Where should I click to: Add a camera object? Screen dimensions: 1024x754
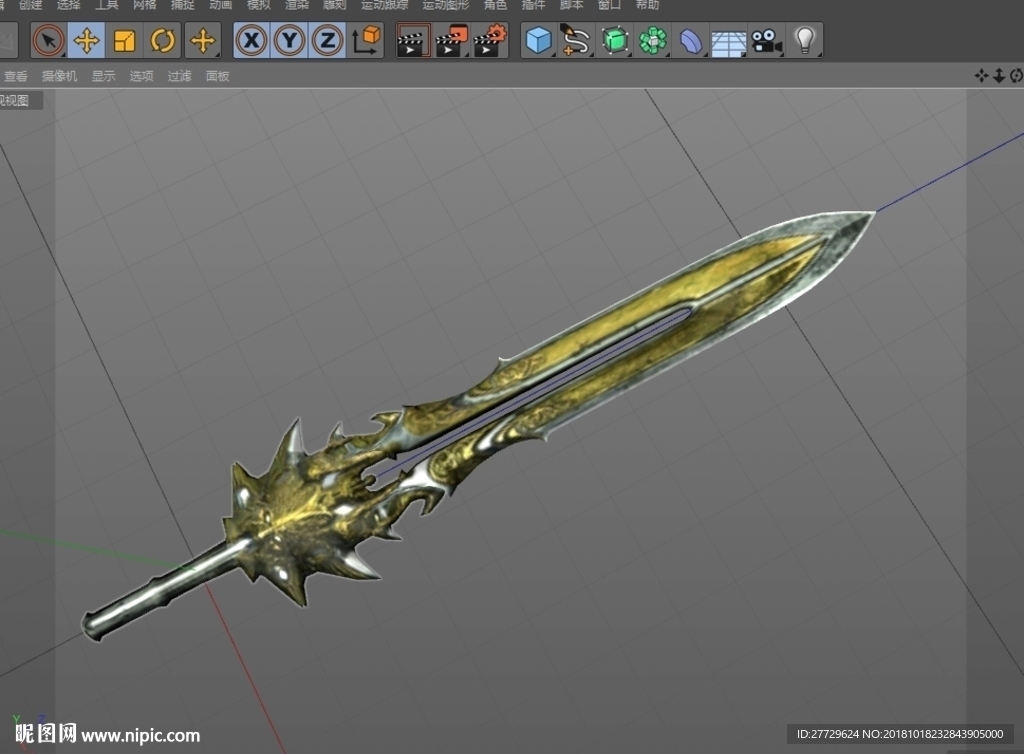pyautogui.click(x=767, y=40)
